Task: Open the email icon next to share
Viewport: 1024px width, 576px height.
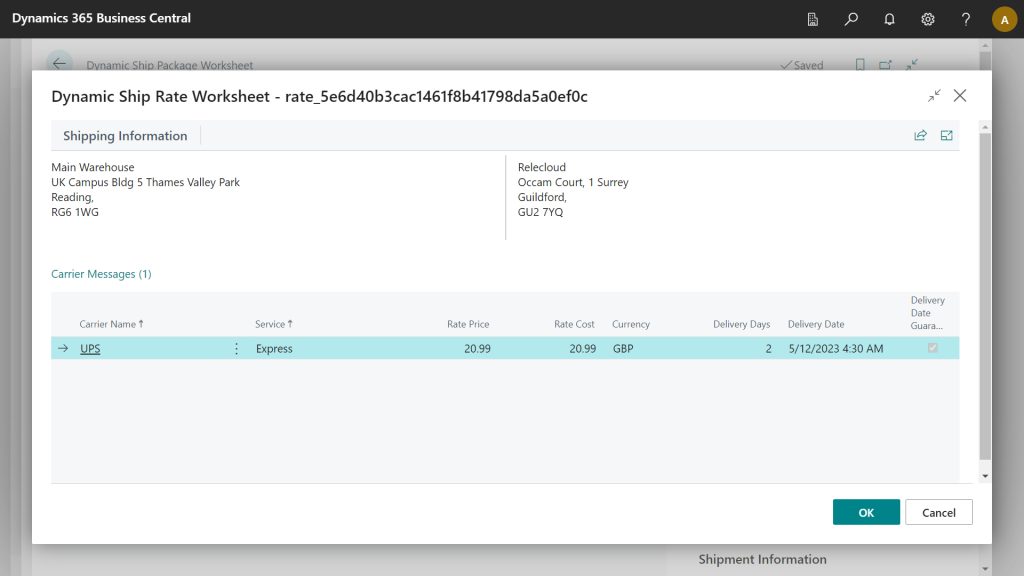Action: [946, 135]
